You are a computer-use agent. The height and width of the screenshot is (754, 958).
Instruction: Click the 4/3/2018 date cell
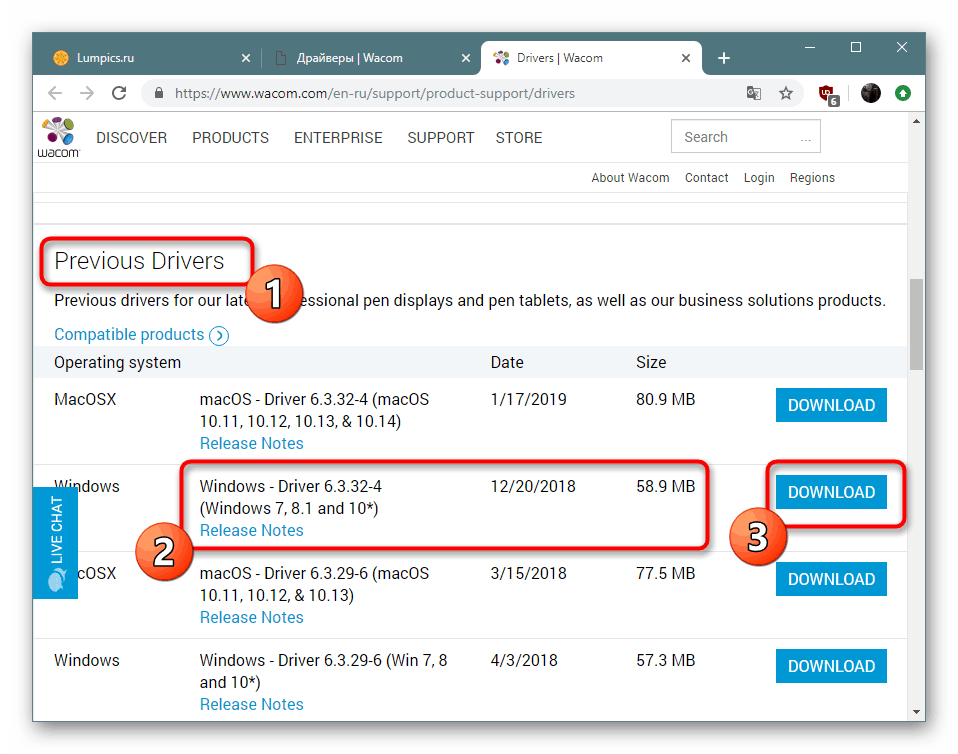click(524, 661)
